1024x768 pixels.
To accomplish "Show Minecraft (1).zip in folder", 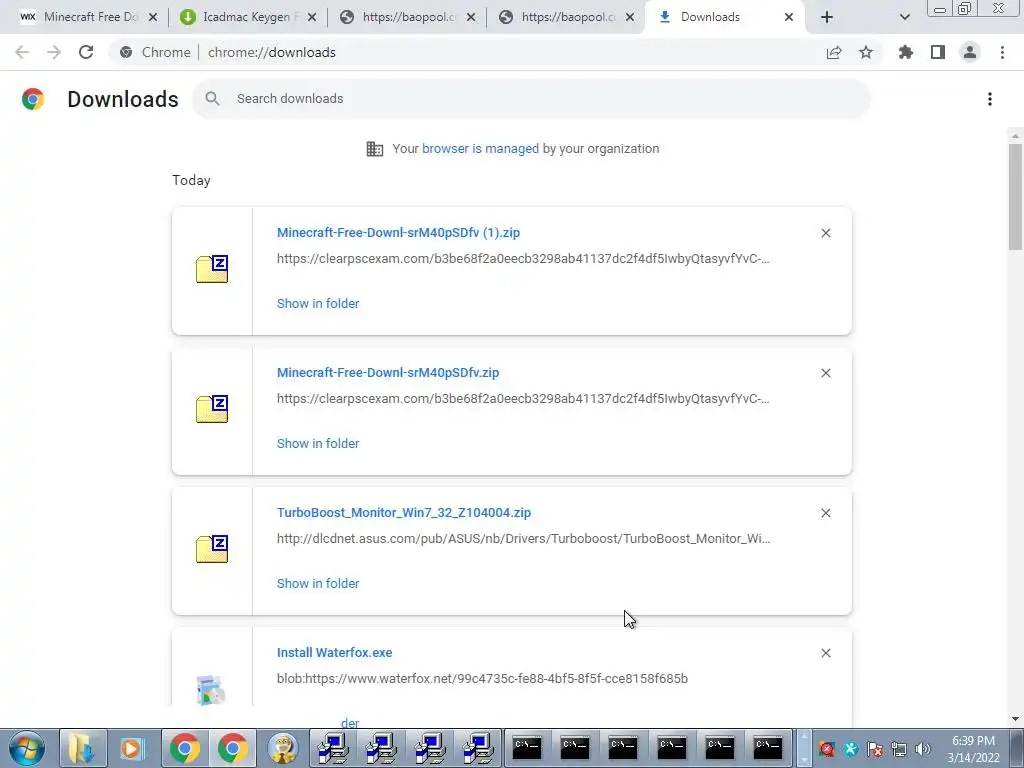I will point(318,304).
